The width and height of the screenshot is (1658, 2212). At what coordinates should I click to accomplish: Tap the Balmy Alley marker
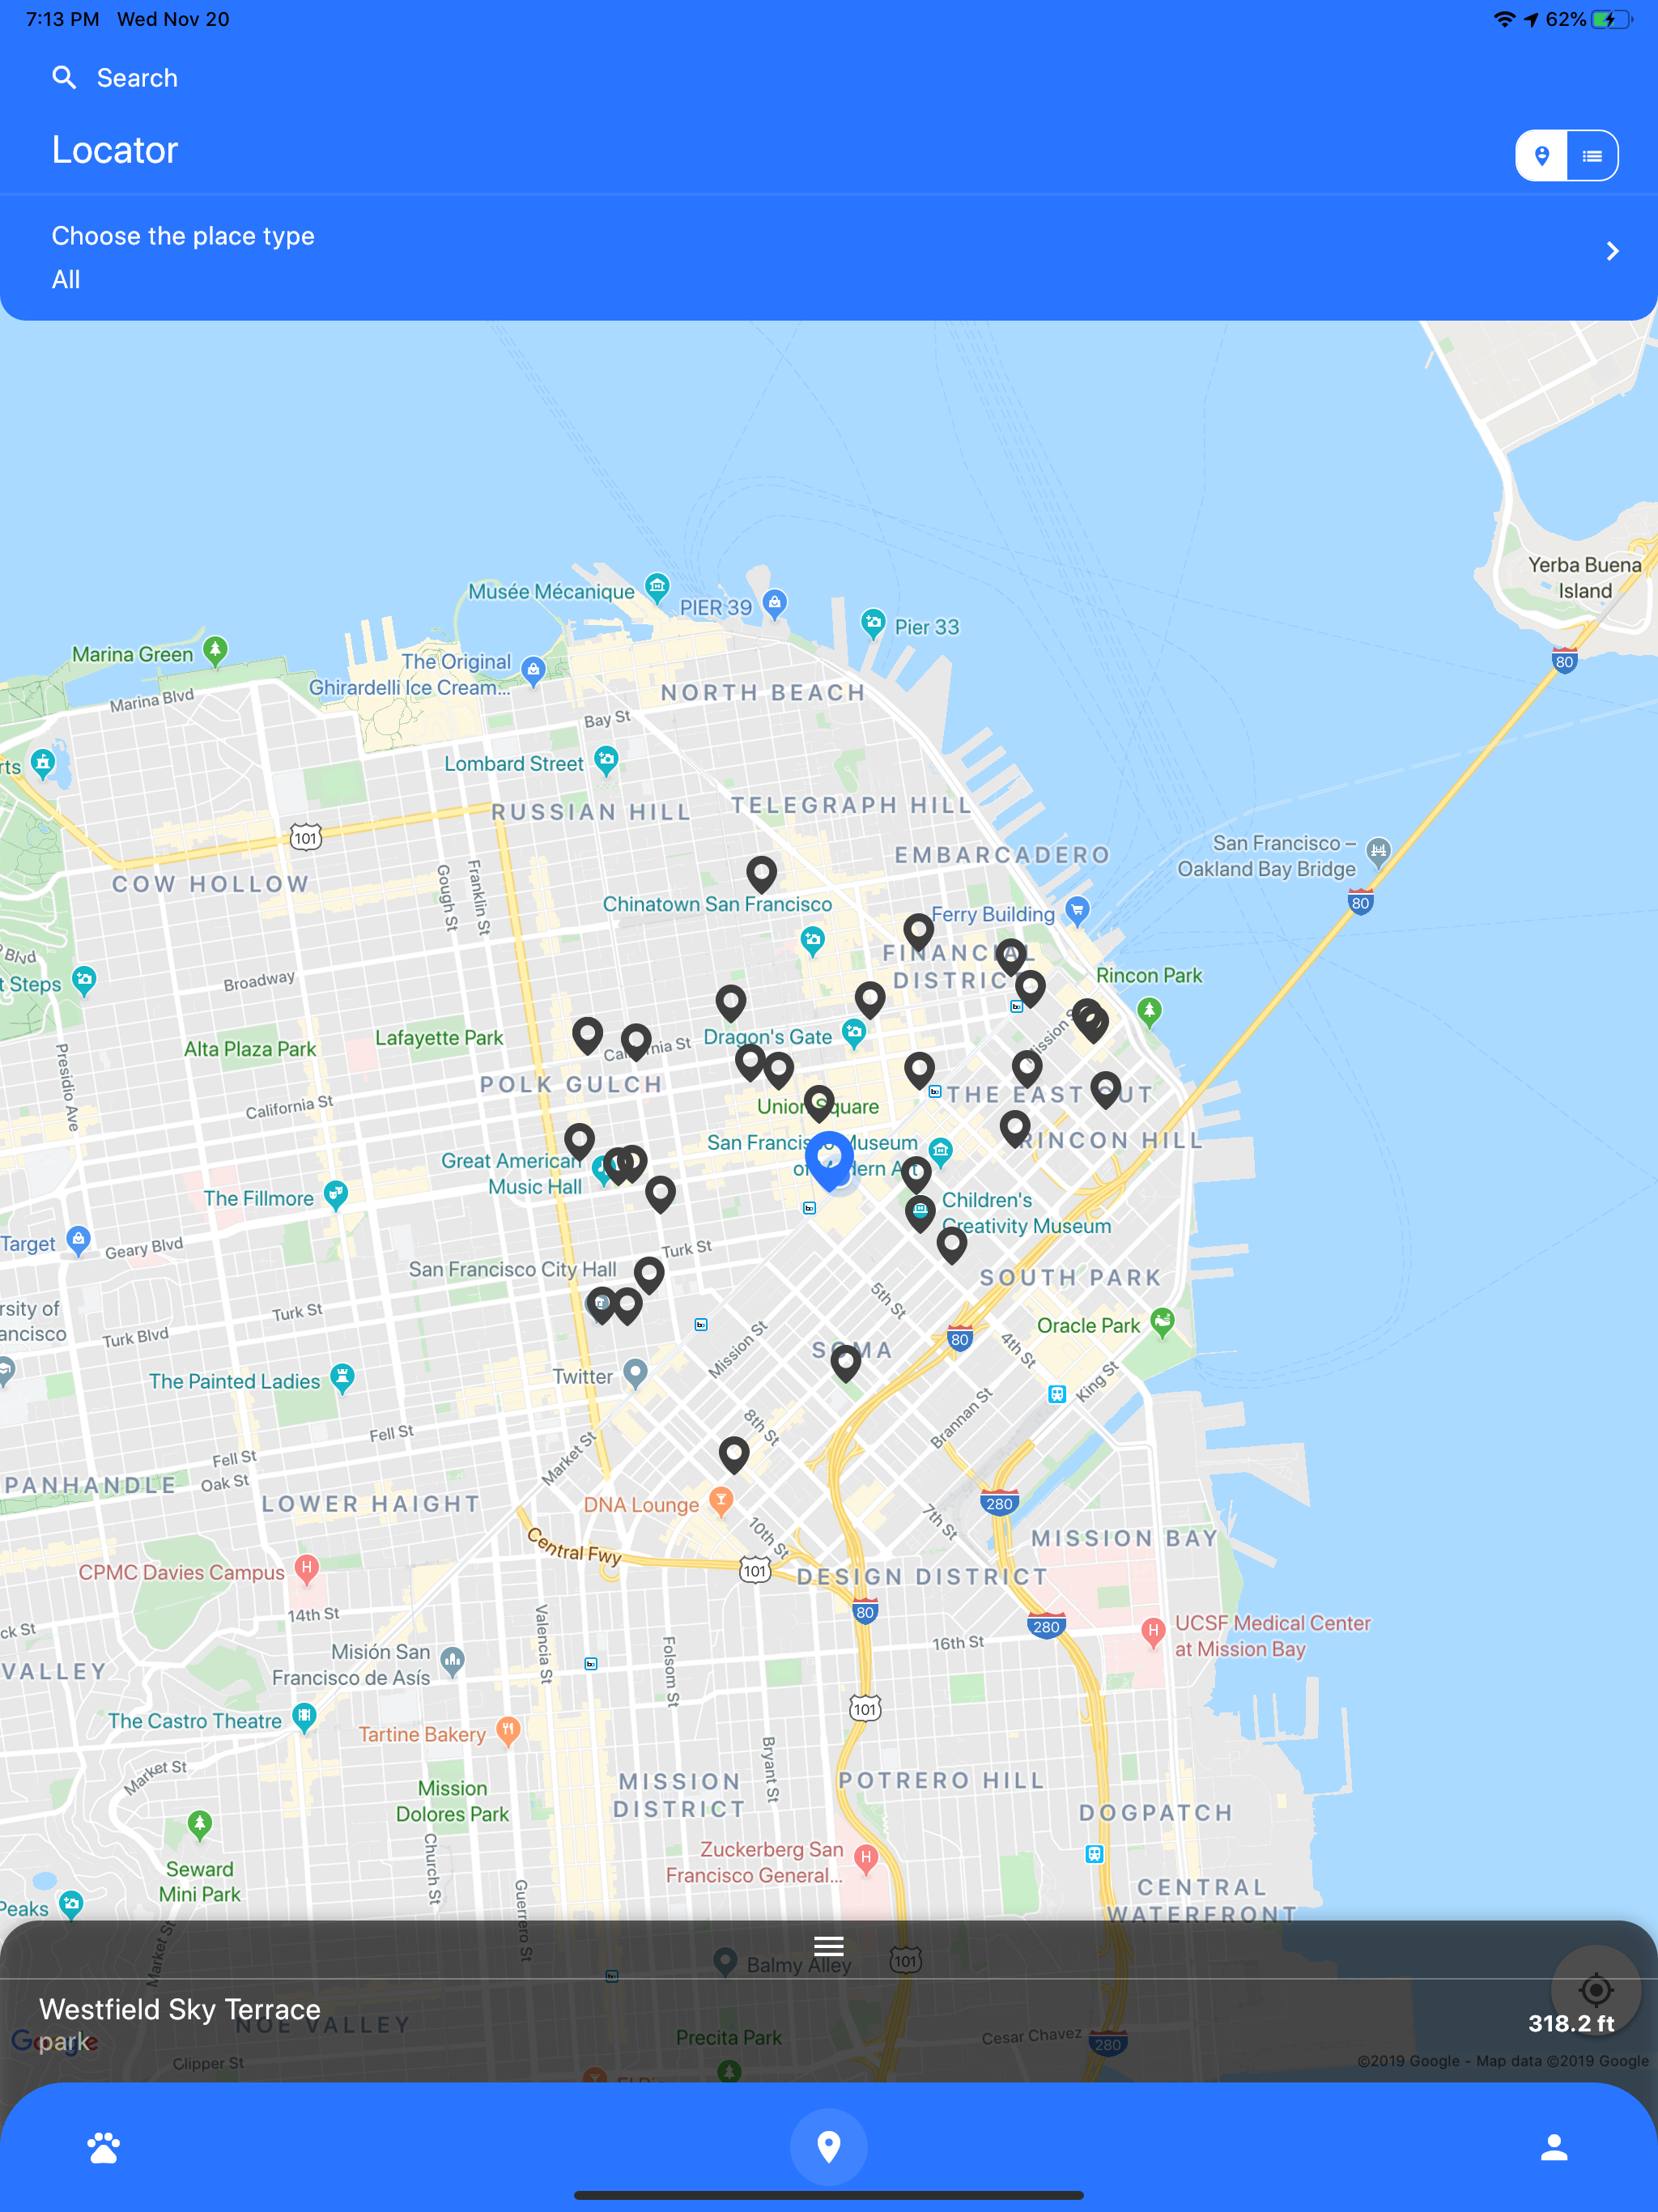(726, 1961)
